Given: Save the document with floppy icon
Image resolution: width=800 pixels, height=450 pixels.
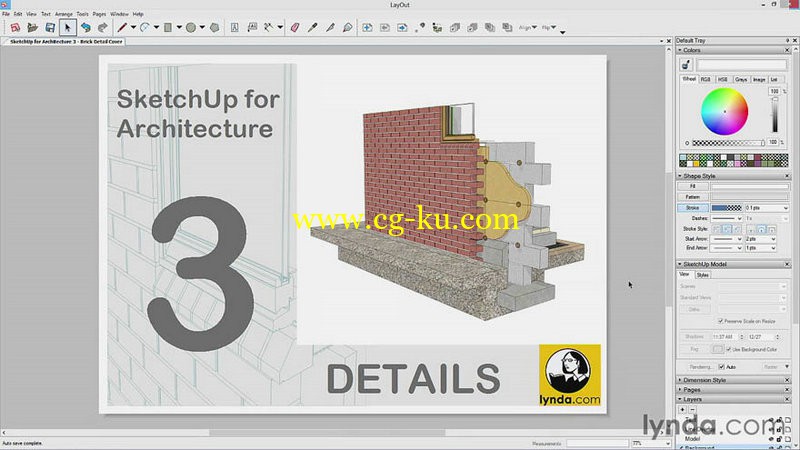Looking at the screenshot, I should click(x=50, y=28).
